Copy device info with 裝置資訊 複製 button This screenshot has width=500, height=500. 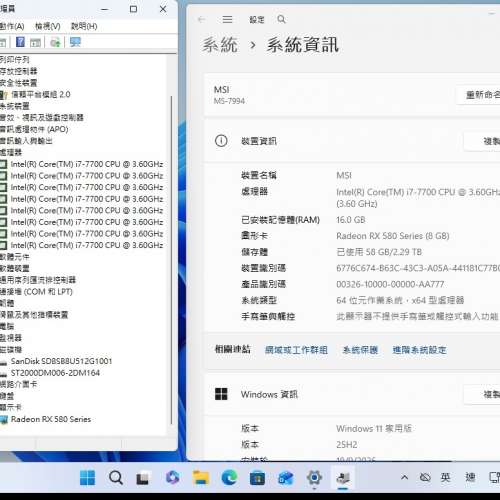point(483,141)
